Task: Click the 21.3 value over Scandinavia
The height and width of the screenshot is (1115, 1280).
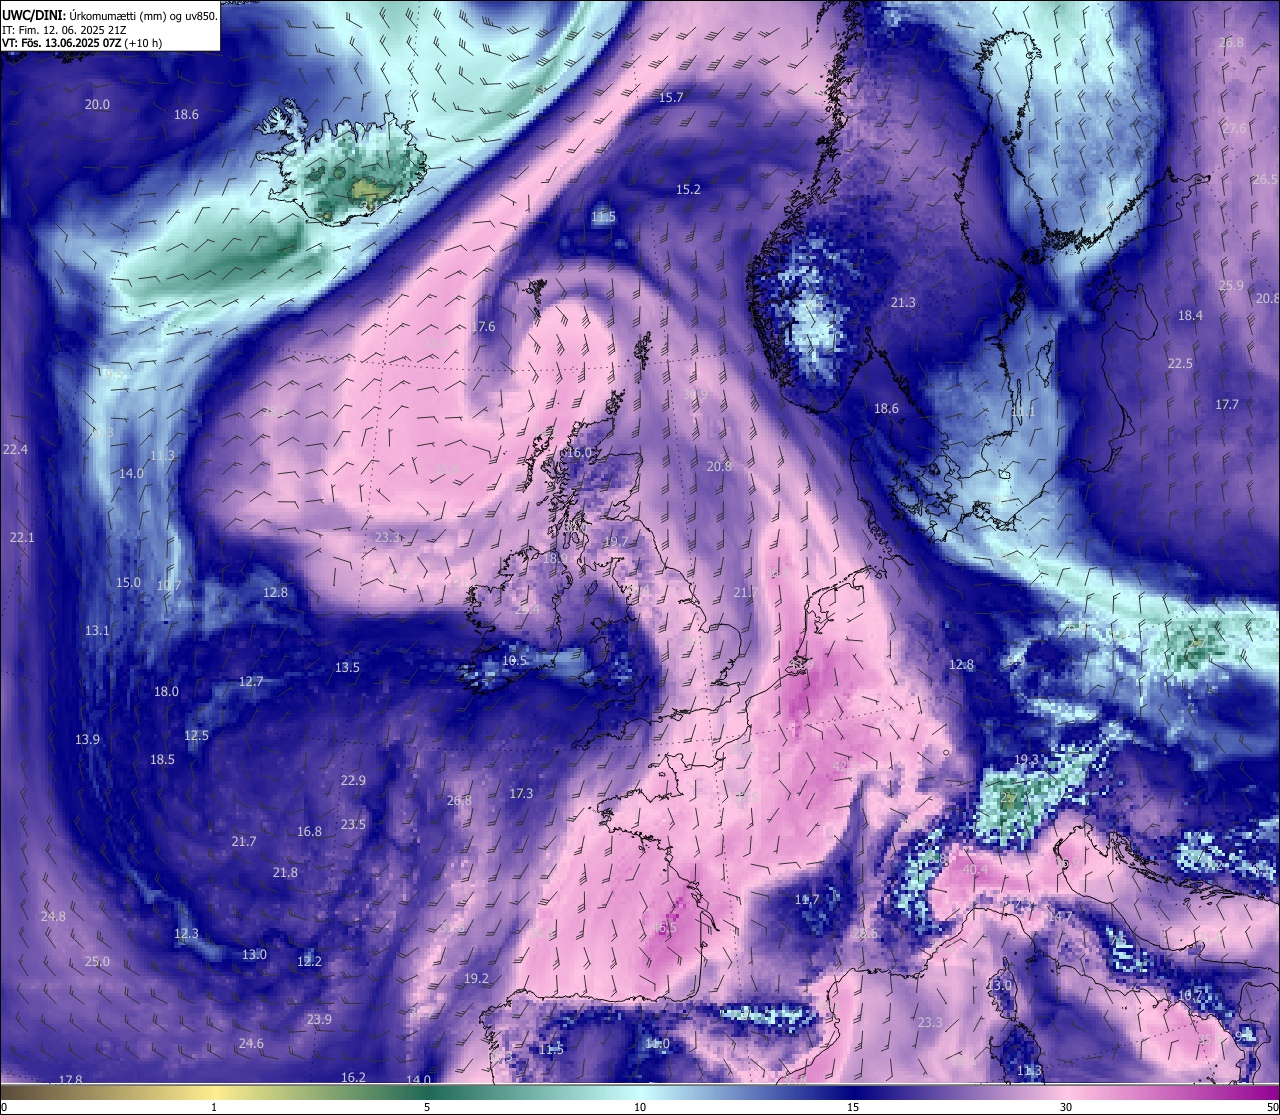Action: [x=903, y=303]
